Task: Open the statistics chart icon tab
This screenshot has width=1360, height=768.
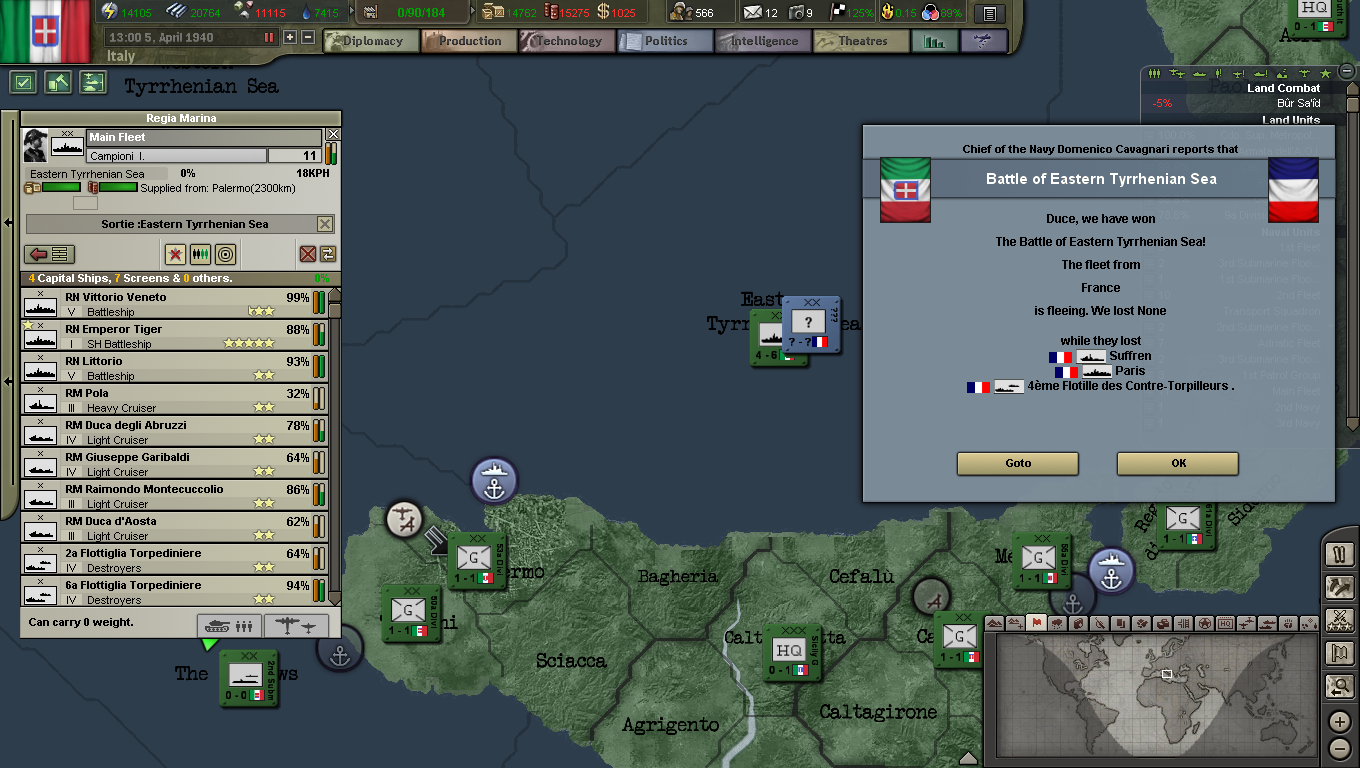Action: tap(934, 41)
